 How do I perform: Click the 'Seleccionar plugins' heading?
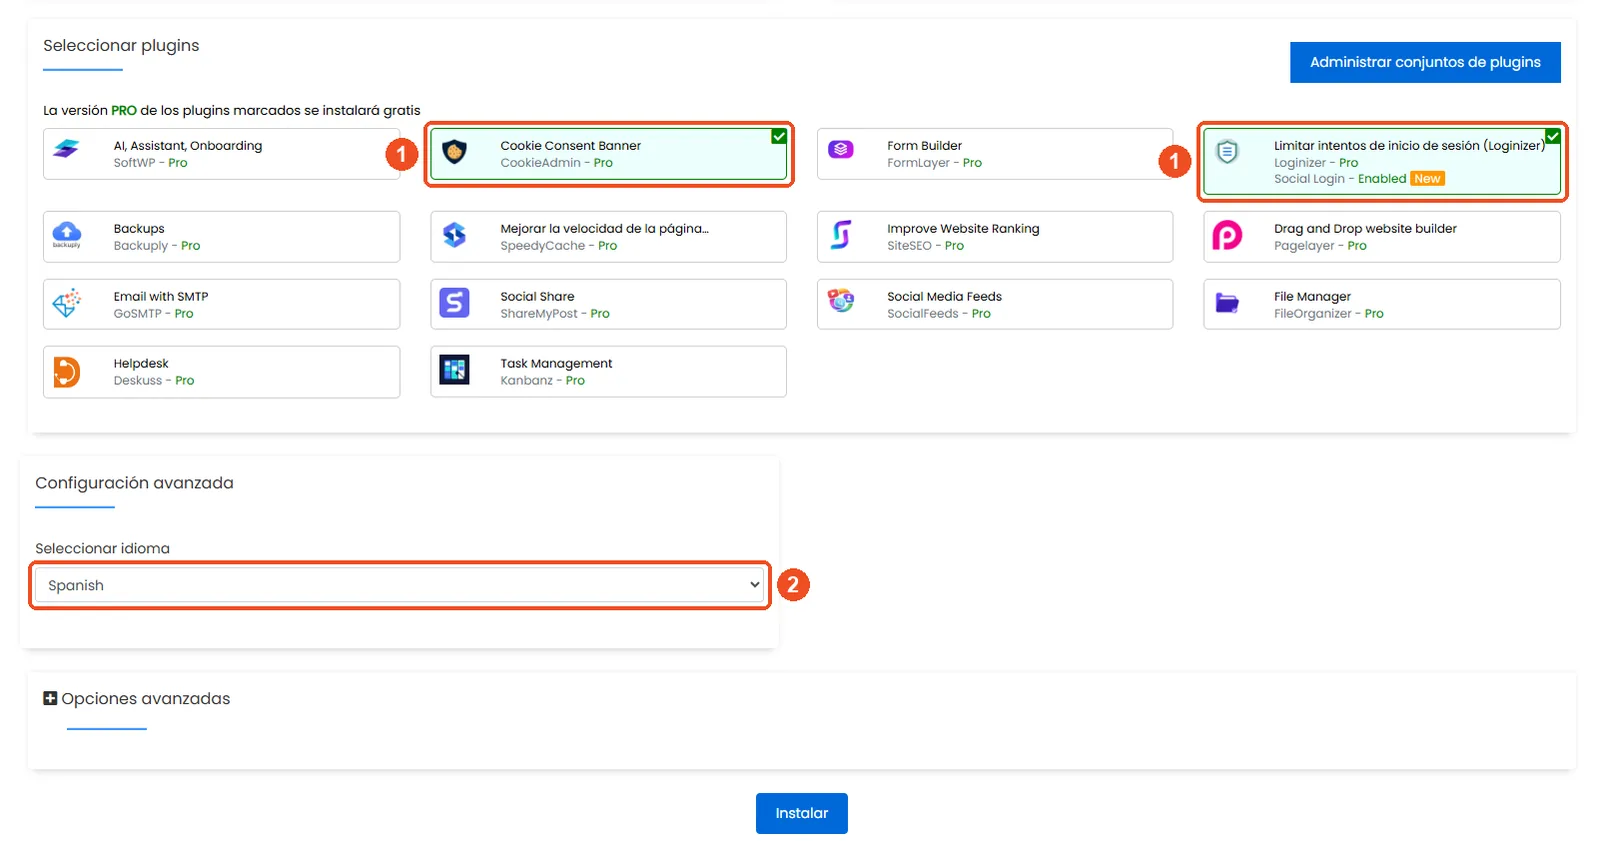click(x=121, y=46)
